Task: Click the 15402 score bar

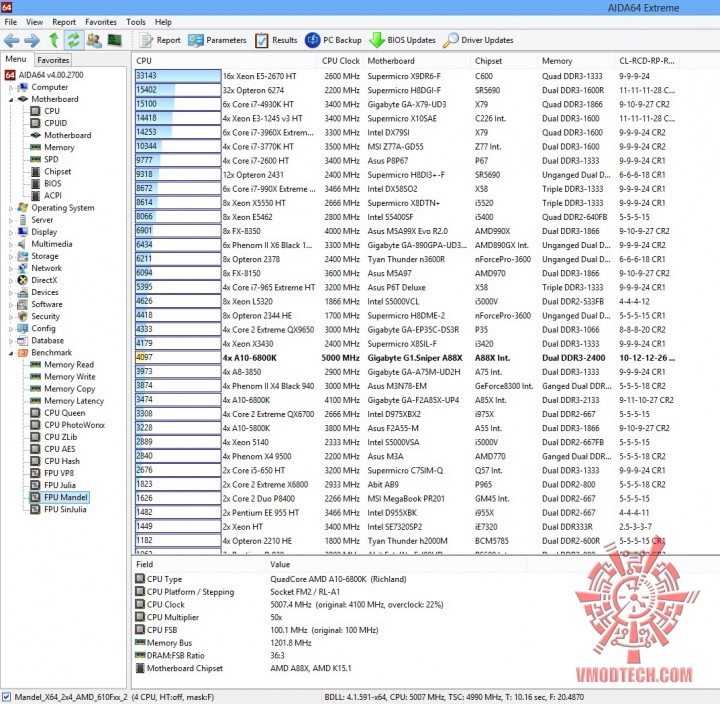Action: pyautogui.click(x=178, y=90)
